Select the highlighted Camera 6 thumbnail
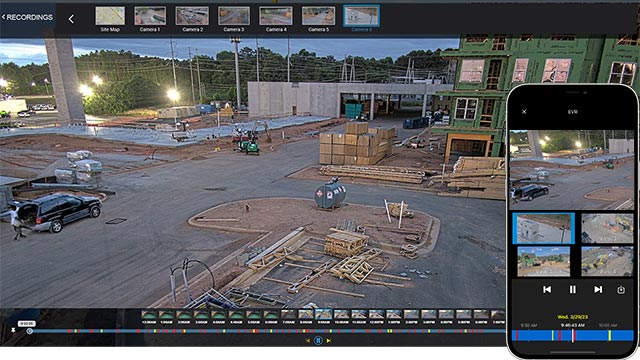Screen dimensions: 640x360 coord(362,16)
